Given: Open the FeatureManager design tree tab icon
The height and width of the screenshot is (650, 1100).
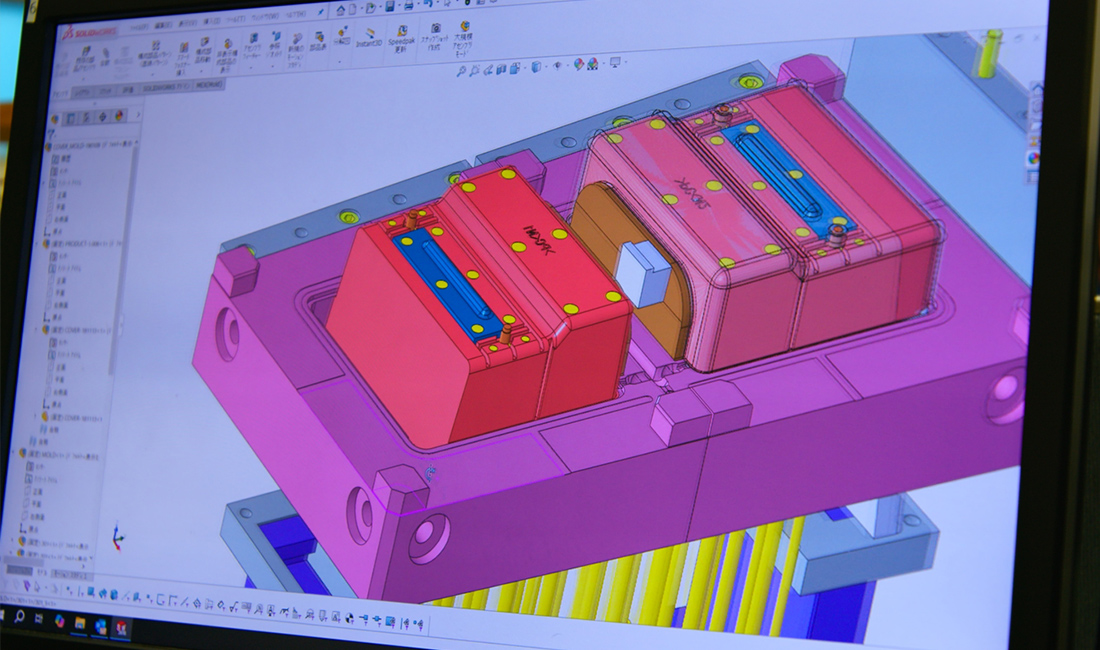Looking at the screenshot, I should tap(70, 117).
